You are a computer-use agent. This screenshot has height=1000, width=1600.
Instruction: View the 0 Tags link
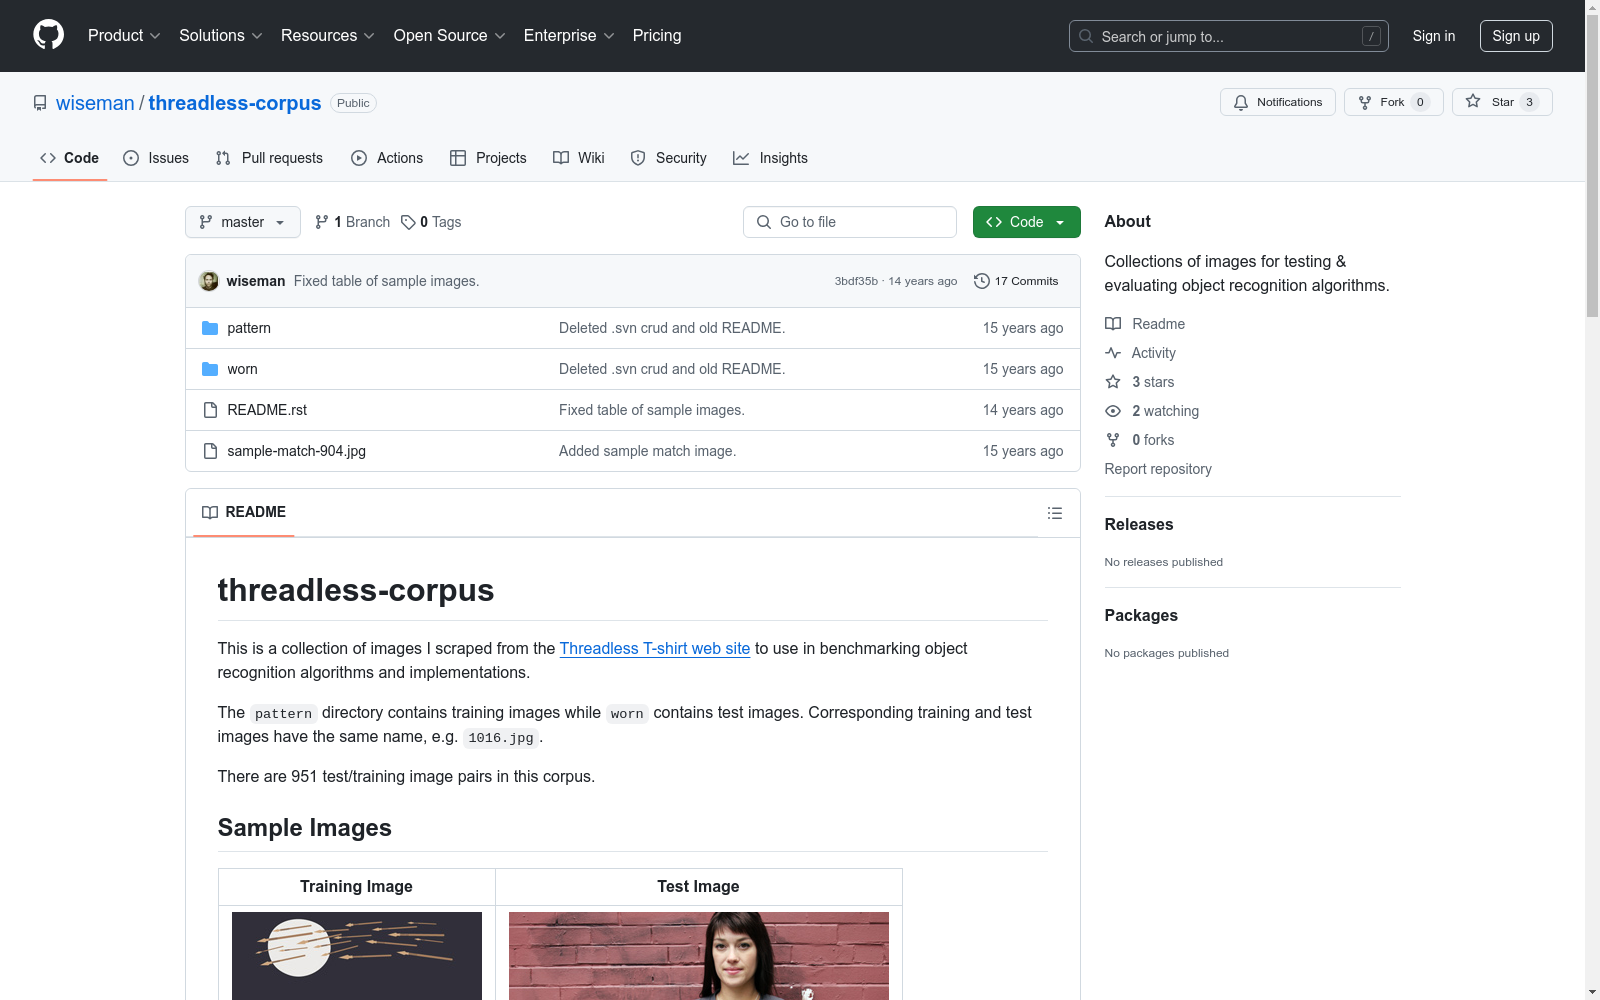pyautogui.click(x=431, y=222)
